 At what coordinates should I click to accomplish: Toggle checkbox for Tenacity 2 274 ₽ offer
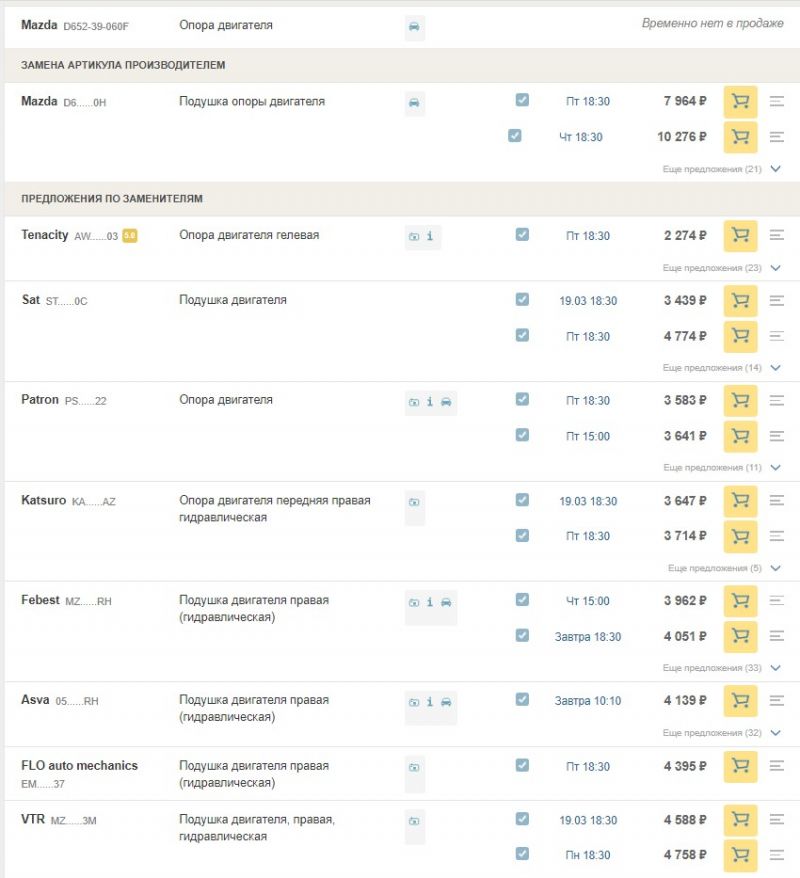pyautogui.click(x=522, y=234)
